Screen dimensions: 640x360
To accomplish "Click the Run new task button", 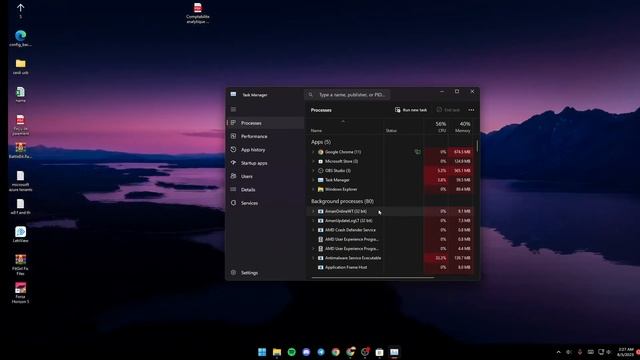I will [x=411, y=110].
